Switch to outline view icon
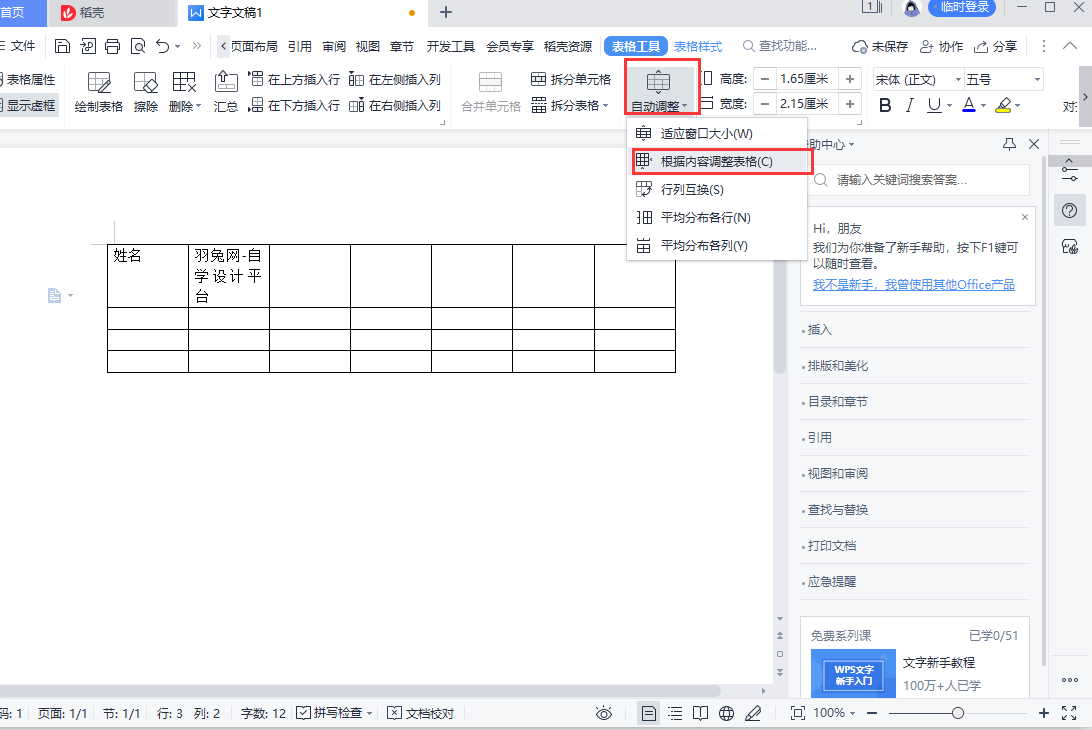This screenshot has width=1092, height=730. tap(675, 713)
